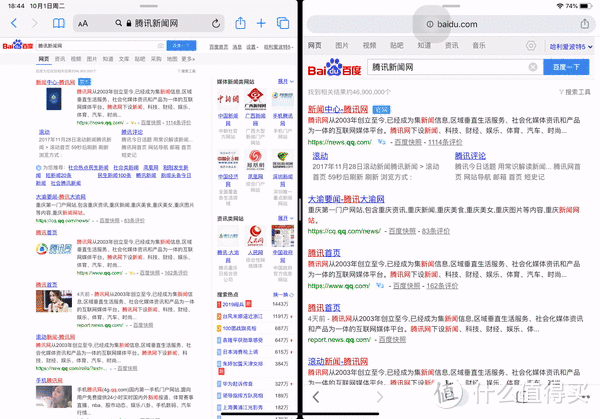
Task: Open 腾讯评论 sublink in left window
Action: pyautogui.click(x=132, y=132)
